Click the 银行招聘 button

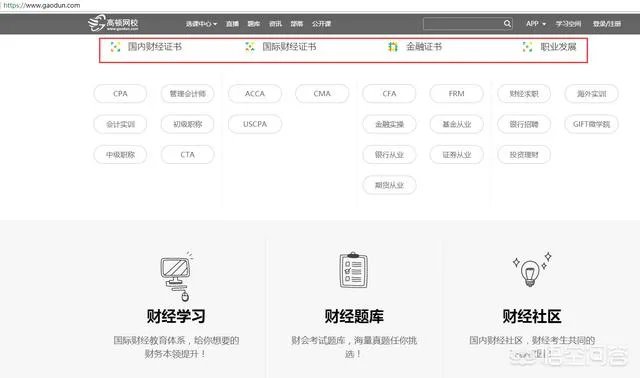pos(524,124)
